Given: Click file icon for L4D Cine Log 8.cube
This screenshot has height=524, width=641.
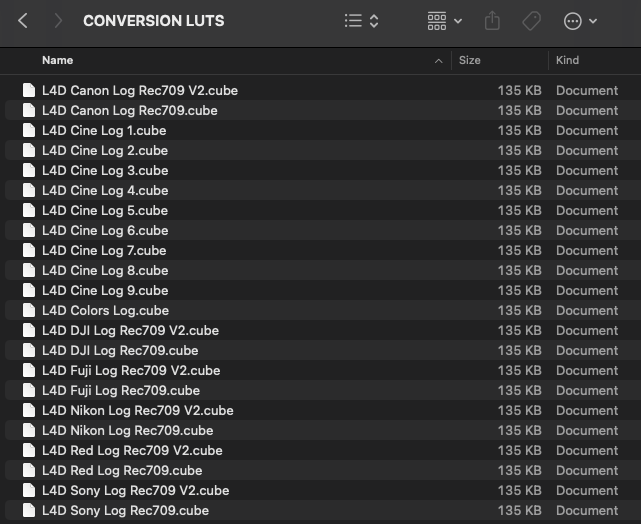Looking at the screenshot, I should (29, 270).
